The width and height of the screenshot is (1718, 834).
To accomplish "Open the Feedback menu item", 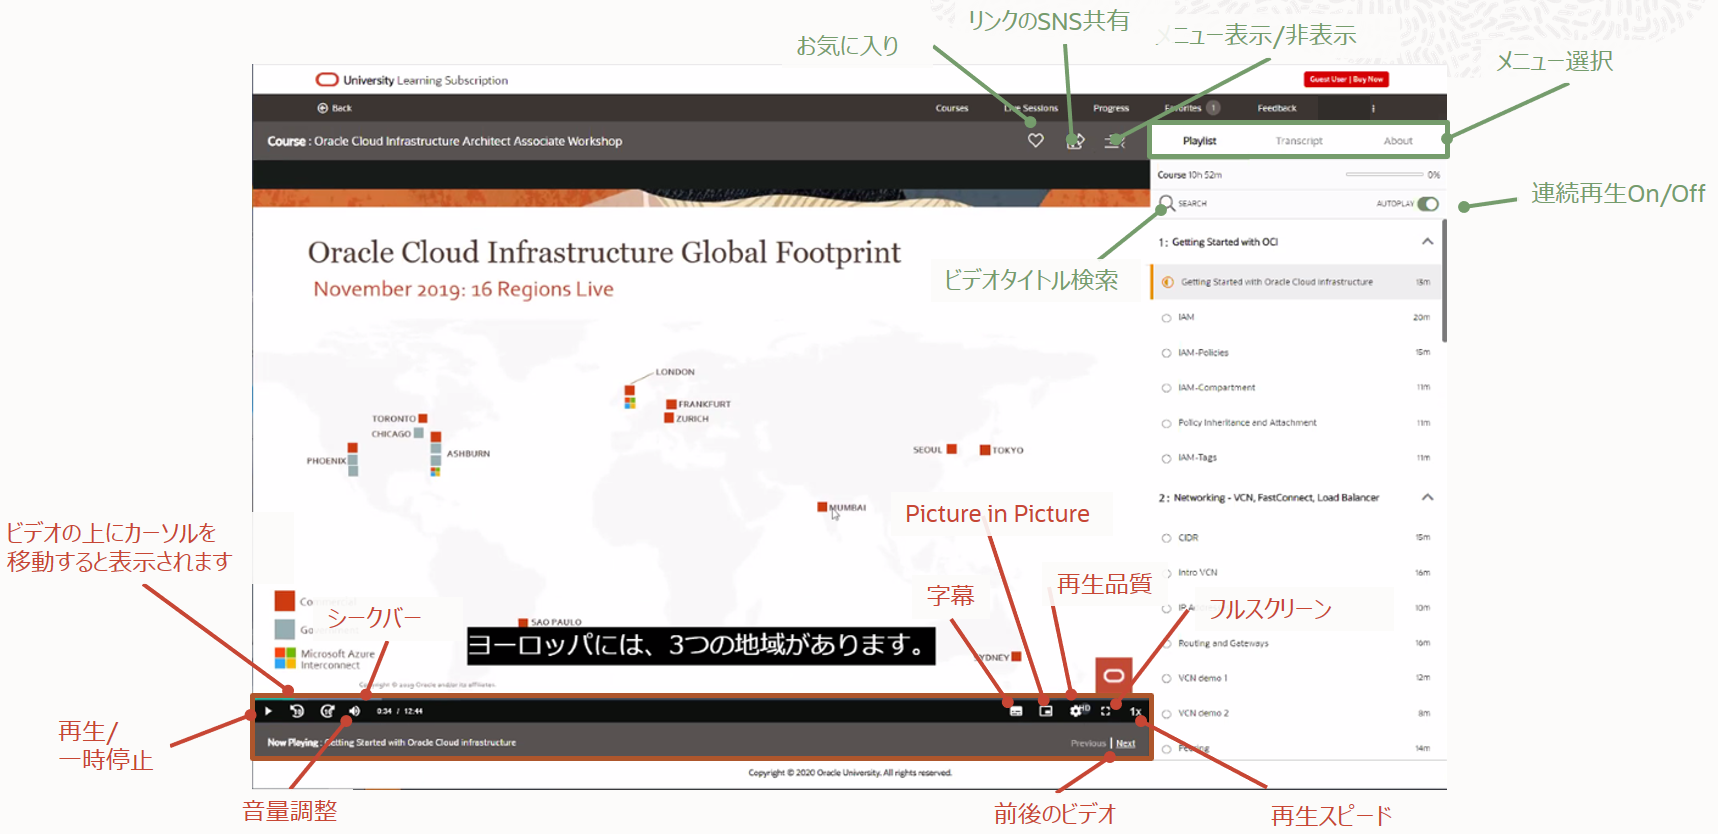I will pyautogui.click(x=1277, y=108).
